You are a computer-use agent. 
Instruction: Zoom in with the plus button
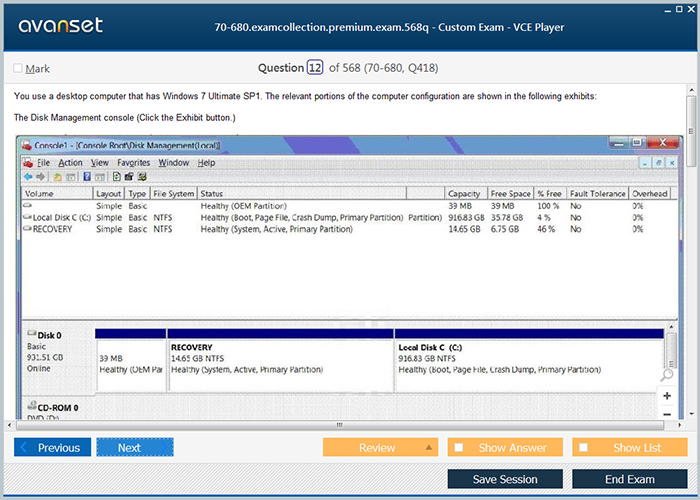click(667, 396)
